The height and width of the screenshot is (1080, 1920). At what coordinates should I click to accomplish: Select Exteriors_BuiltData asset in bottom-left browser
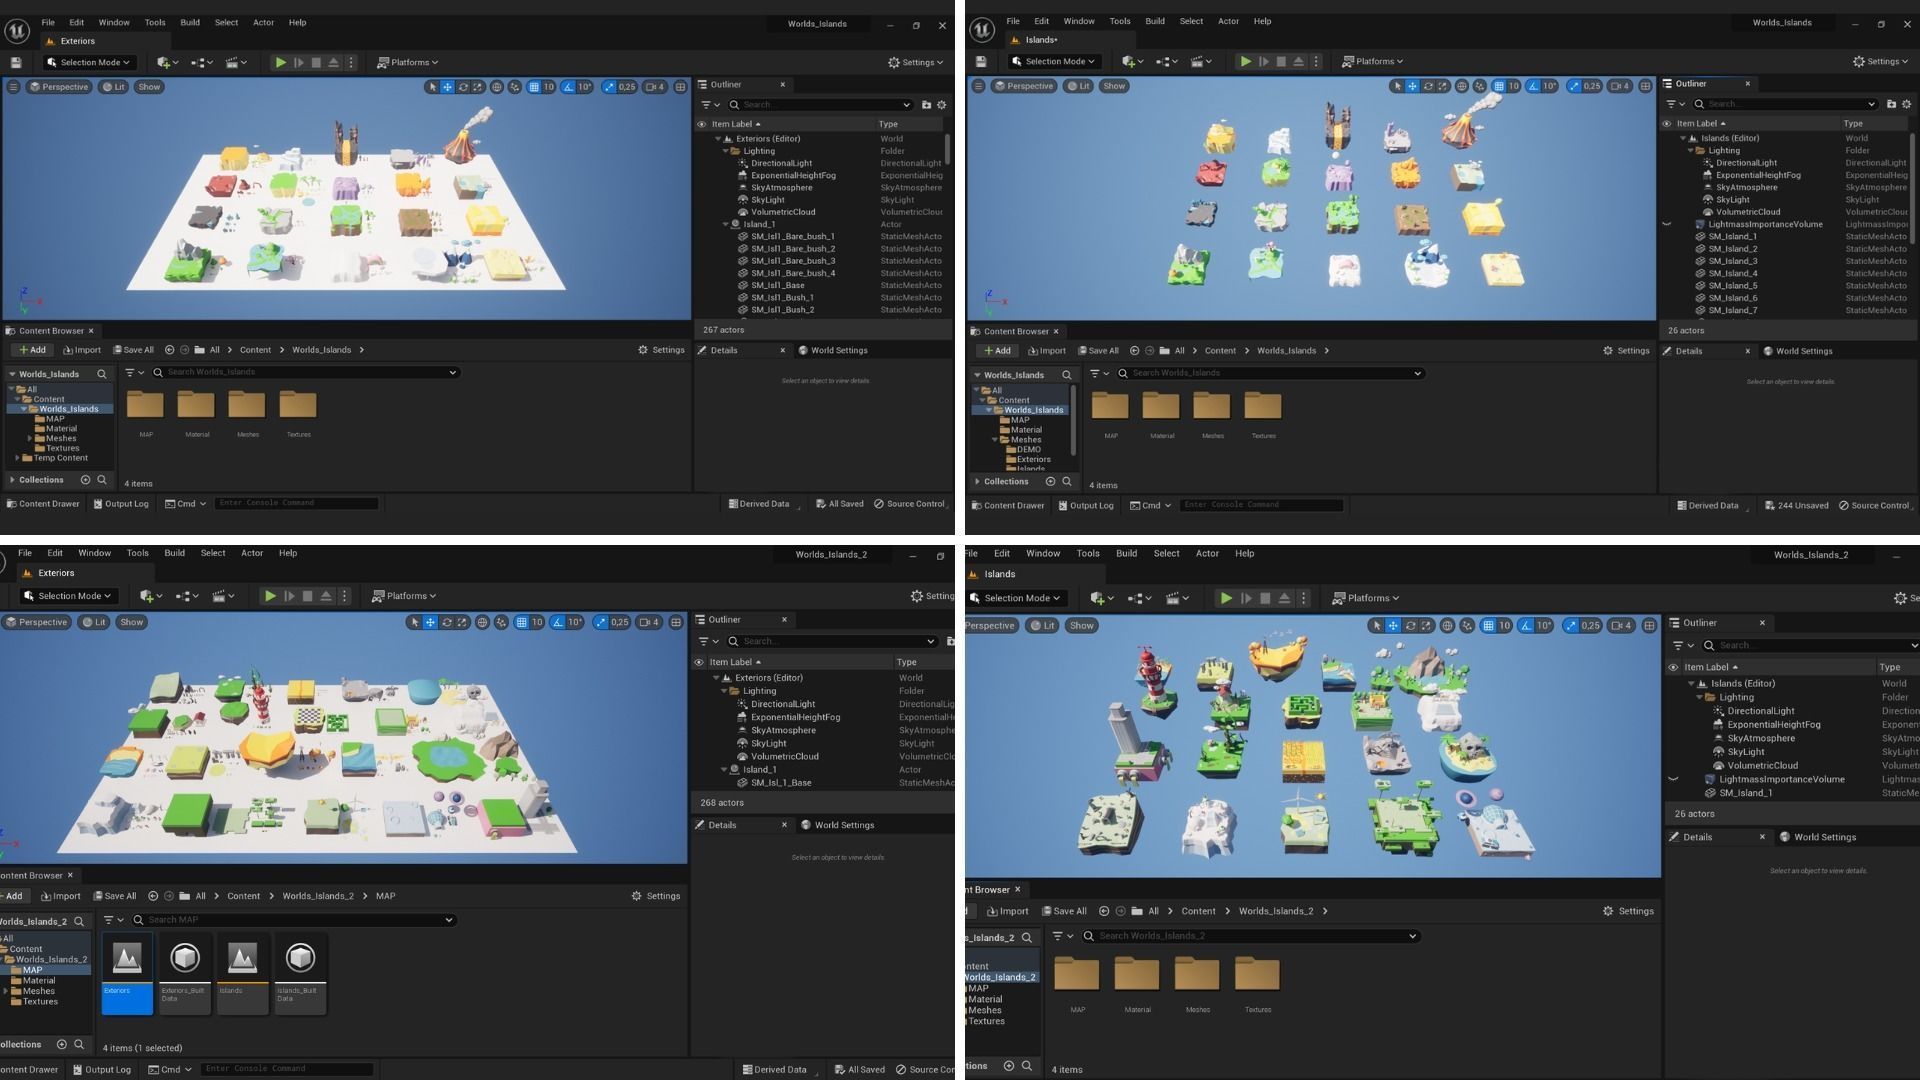click(x=185, y=973)
